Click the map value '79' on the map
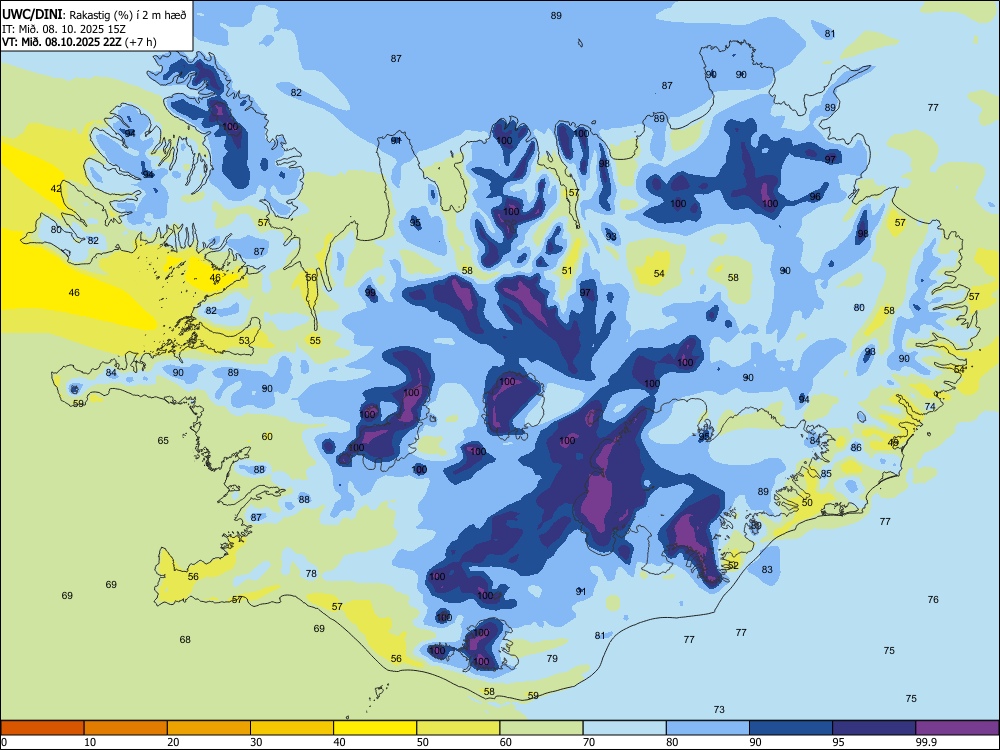Viewport: 1000px width, 750px height. [x=552, y=659]
